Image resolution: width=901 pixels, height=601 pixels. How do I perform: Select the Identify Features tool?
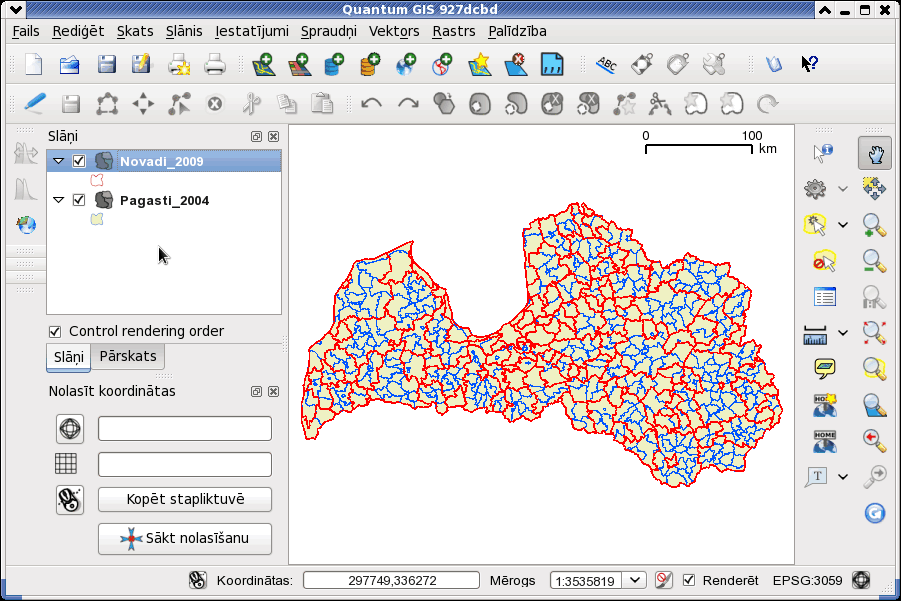(823, 153)
